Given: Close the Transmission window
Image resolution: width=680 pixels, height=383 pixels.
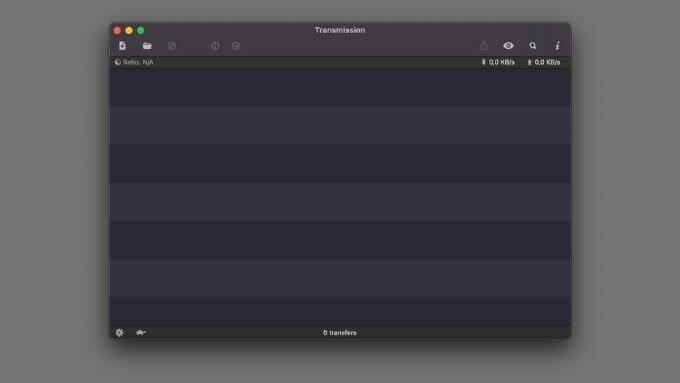Looking at the screenshot, I should point(117,30).
